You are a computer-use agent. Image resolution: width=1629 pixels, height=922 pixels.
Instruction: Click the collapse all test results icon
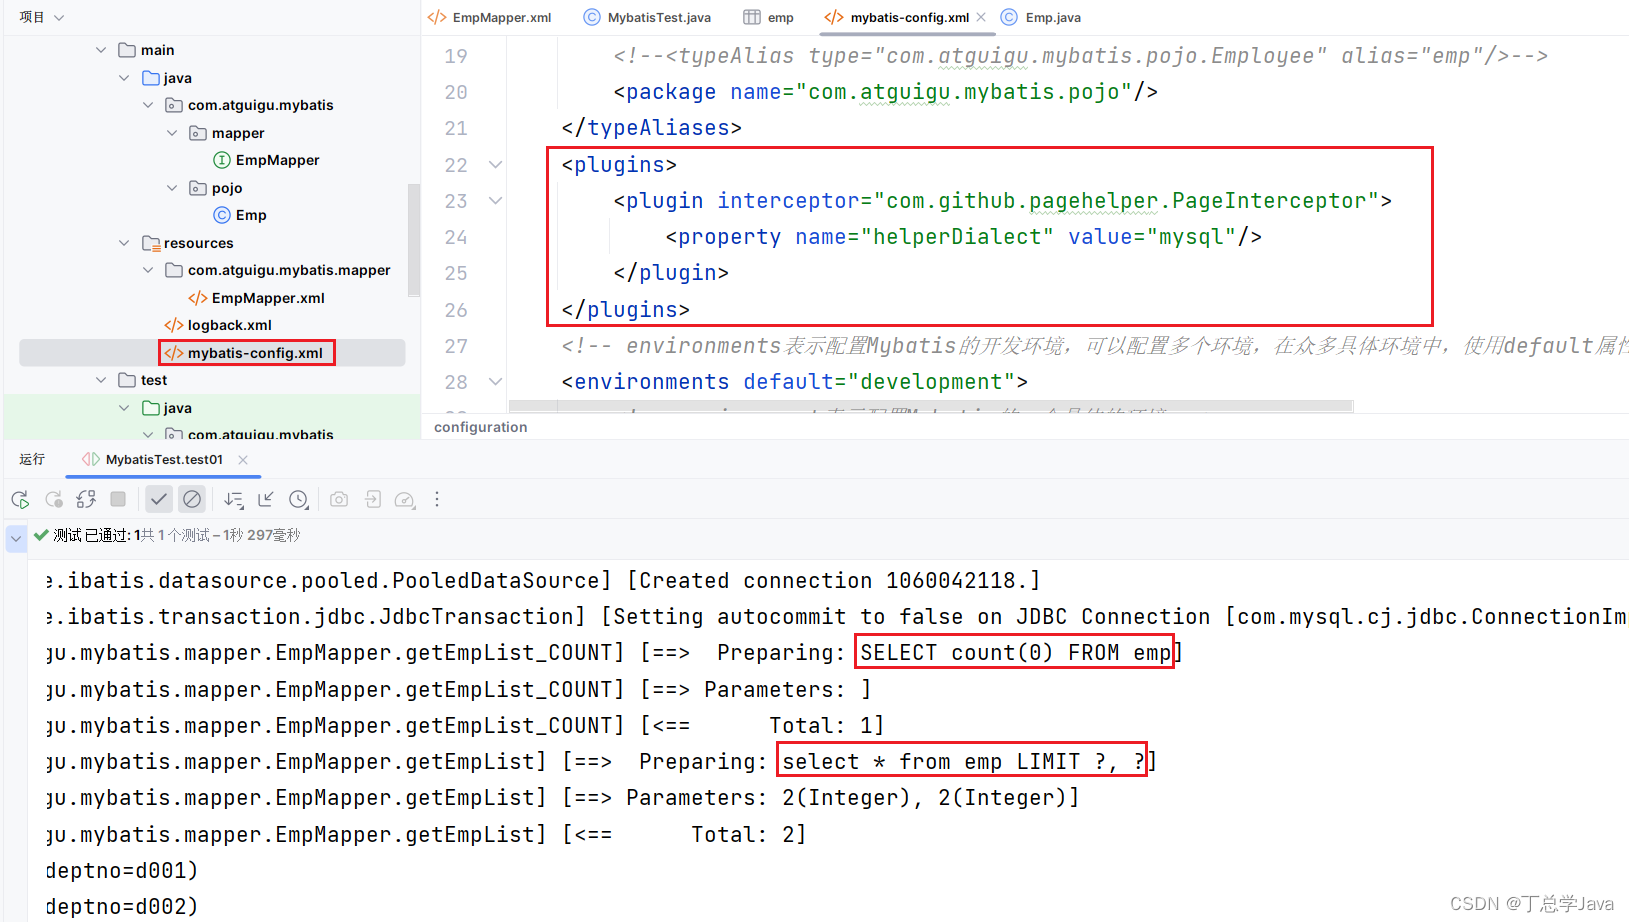click(266, 499)
